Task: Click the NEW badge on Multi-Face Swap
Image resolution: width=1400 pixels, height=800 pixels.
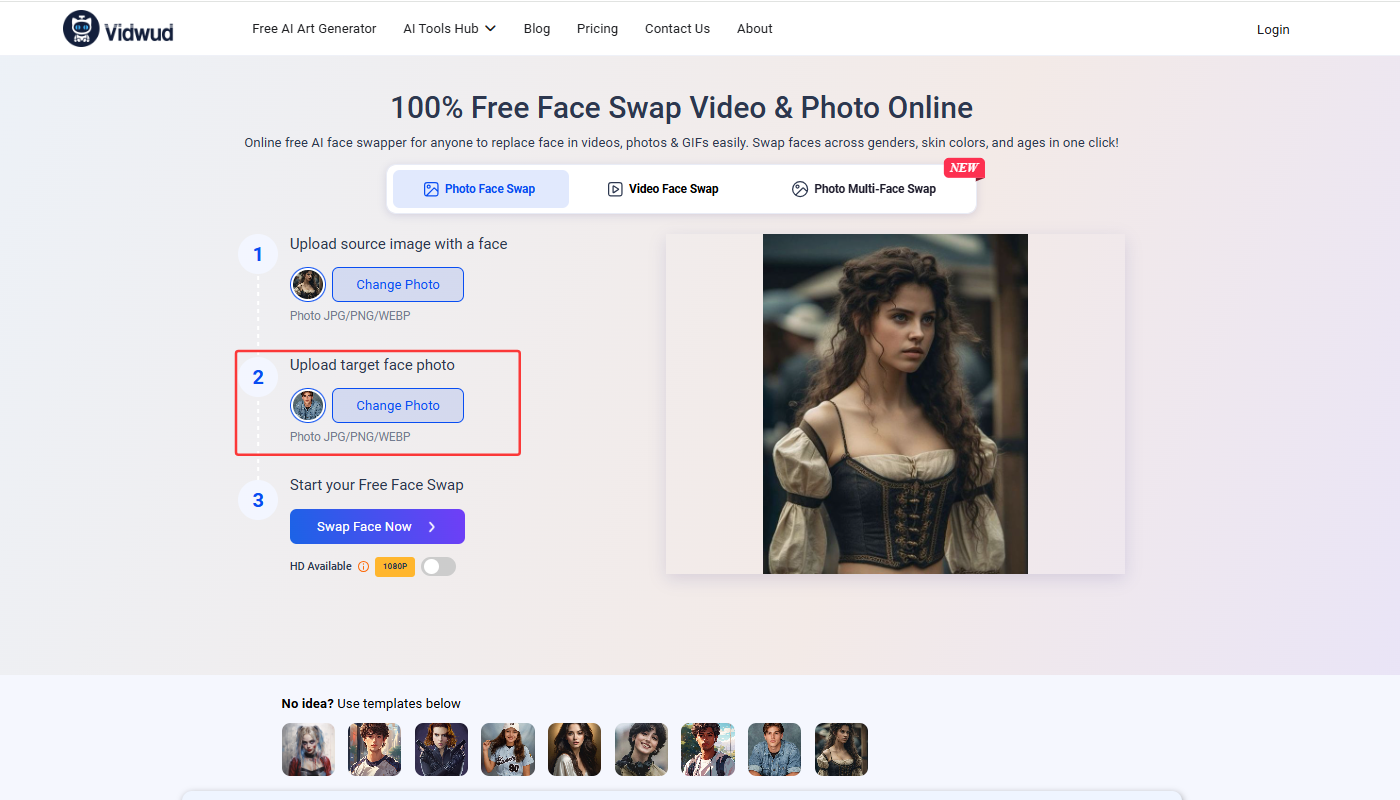Action: [963, 168]
